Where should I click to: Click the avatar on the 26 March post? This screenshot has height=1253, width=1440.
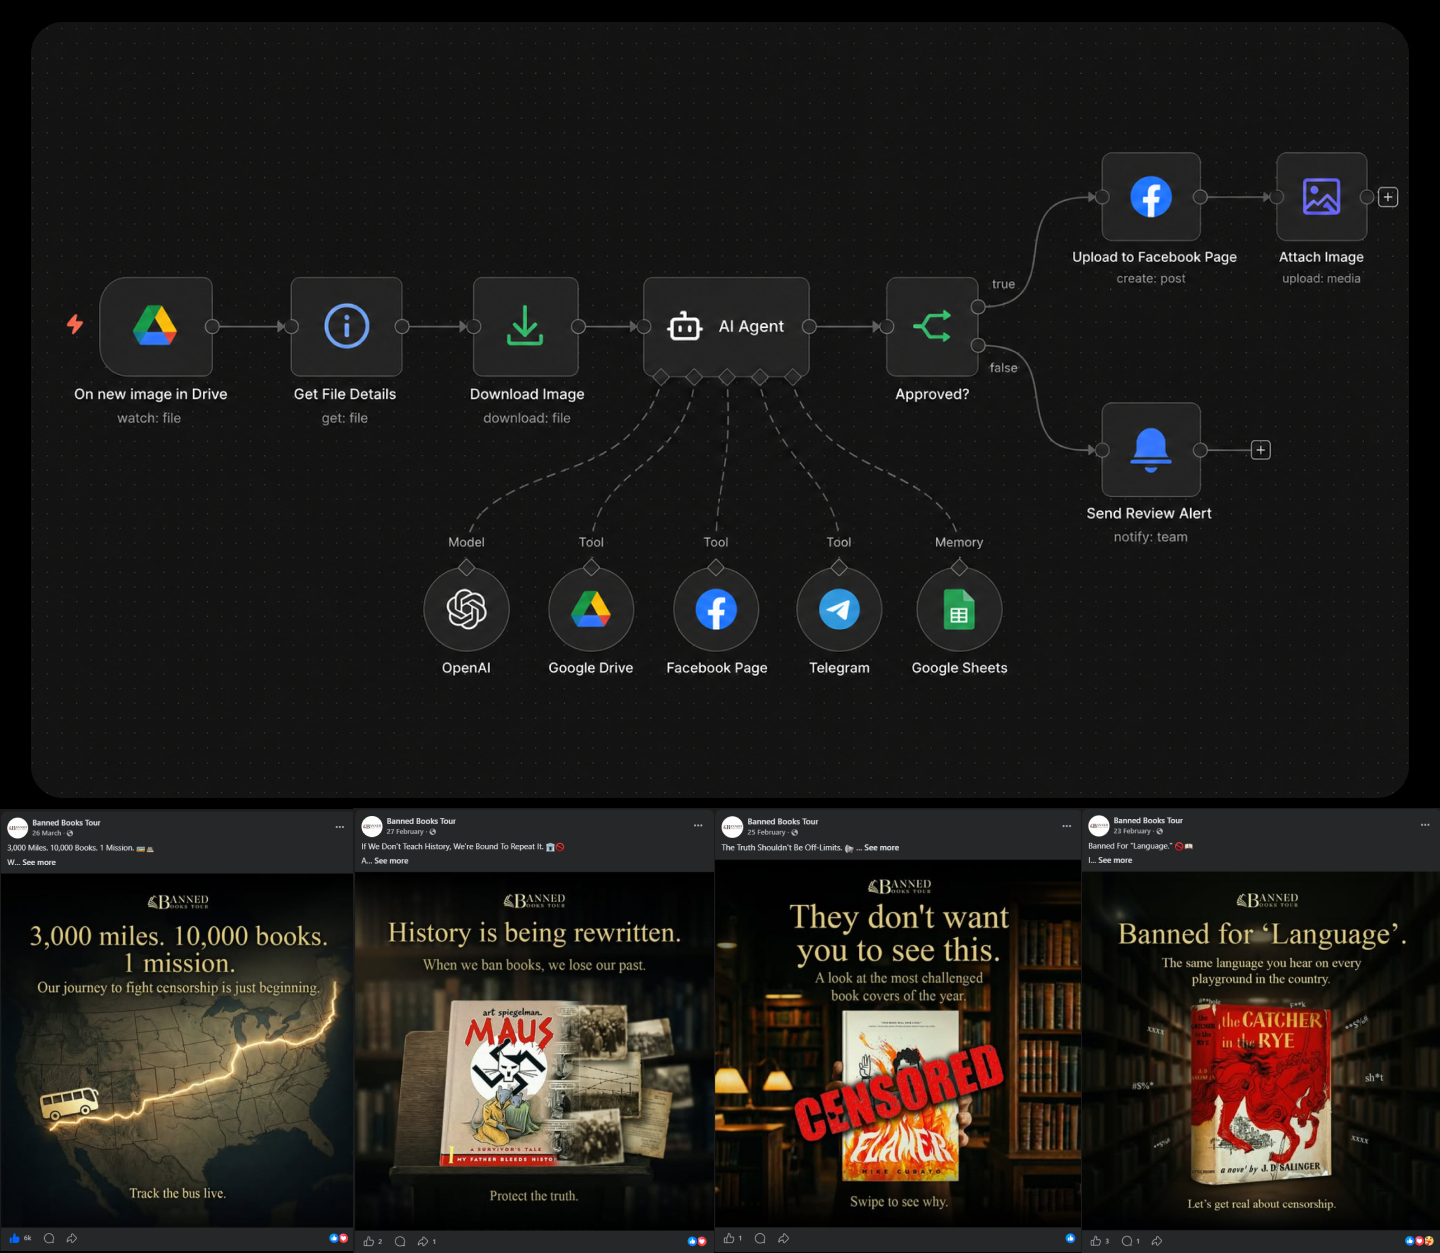coord(17,828)
